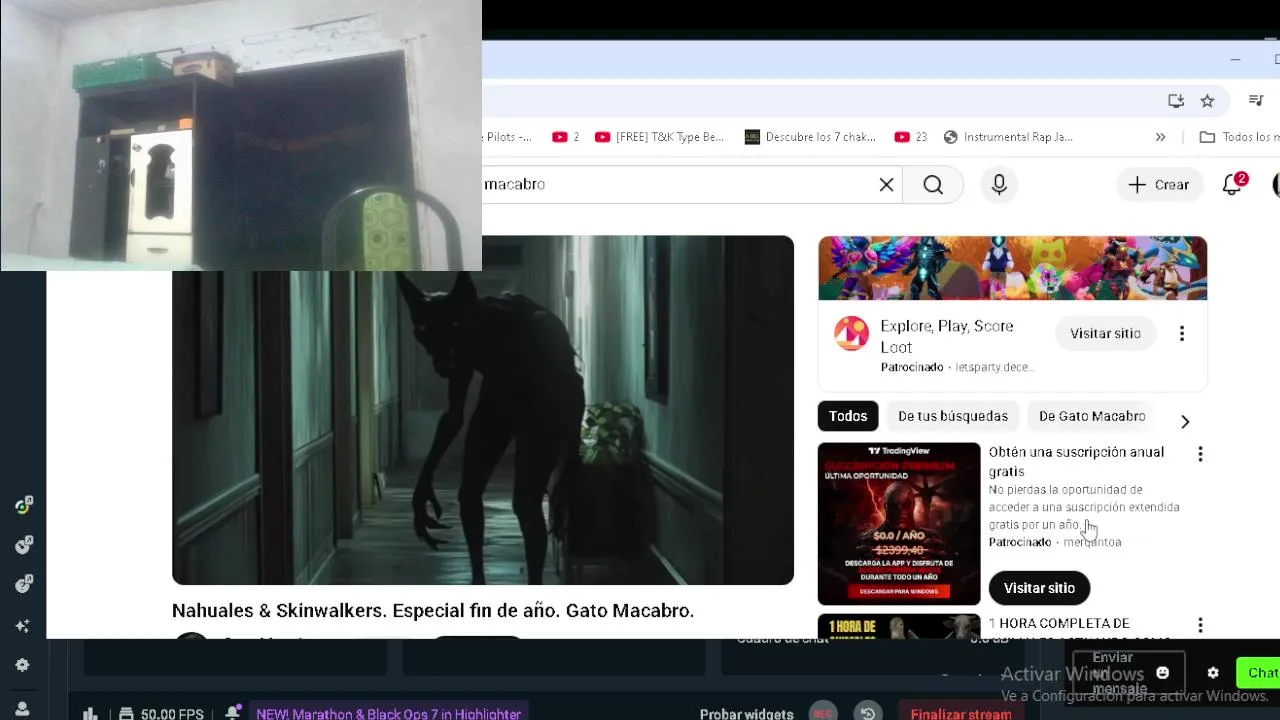
Task: Show more filter chips with right arrow
Action: (x=1185, y=422)
